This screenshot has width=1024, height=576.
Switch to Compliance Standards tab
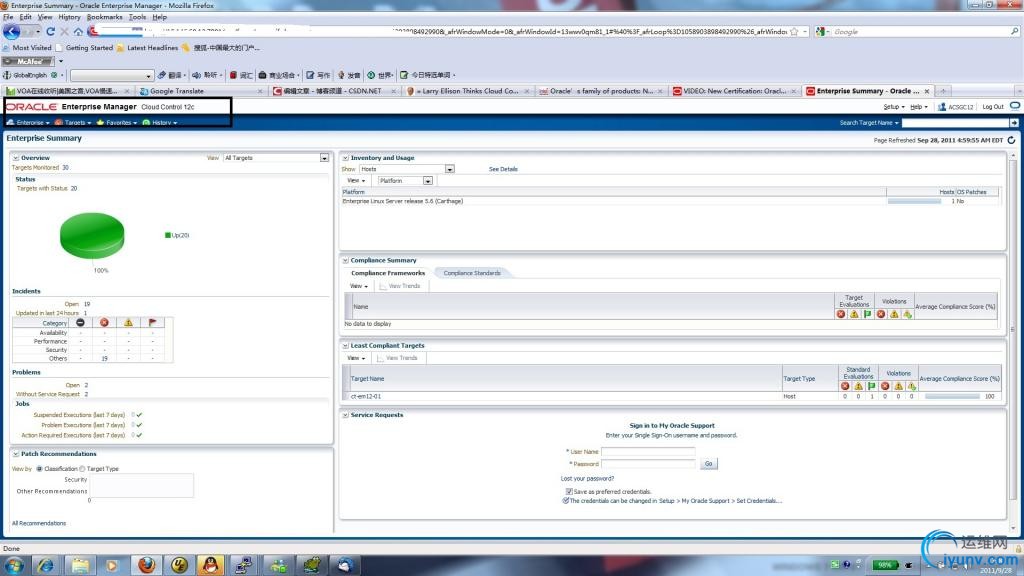tap(472, 273)
